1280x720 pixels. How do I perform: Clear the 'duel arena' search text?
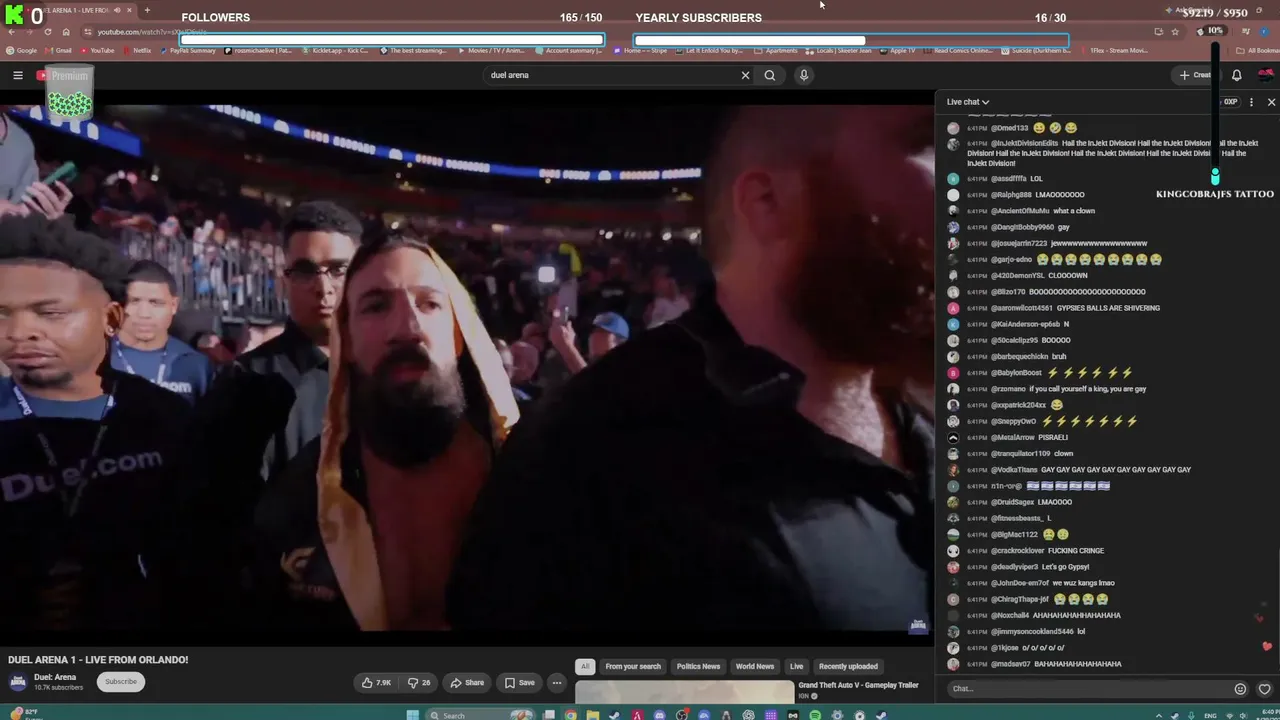(745, 75)
